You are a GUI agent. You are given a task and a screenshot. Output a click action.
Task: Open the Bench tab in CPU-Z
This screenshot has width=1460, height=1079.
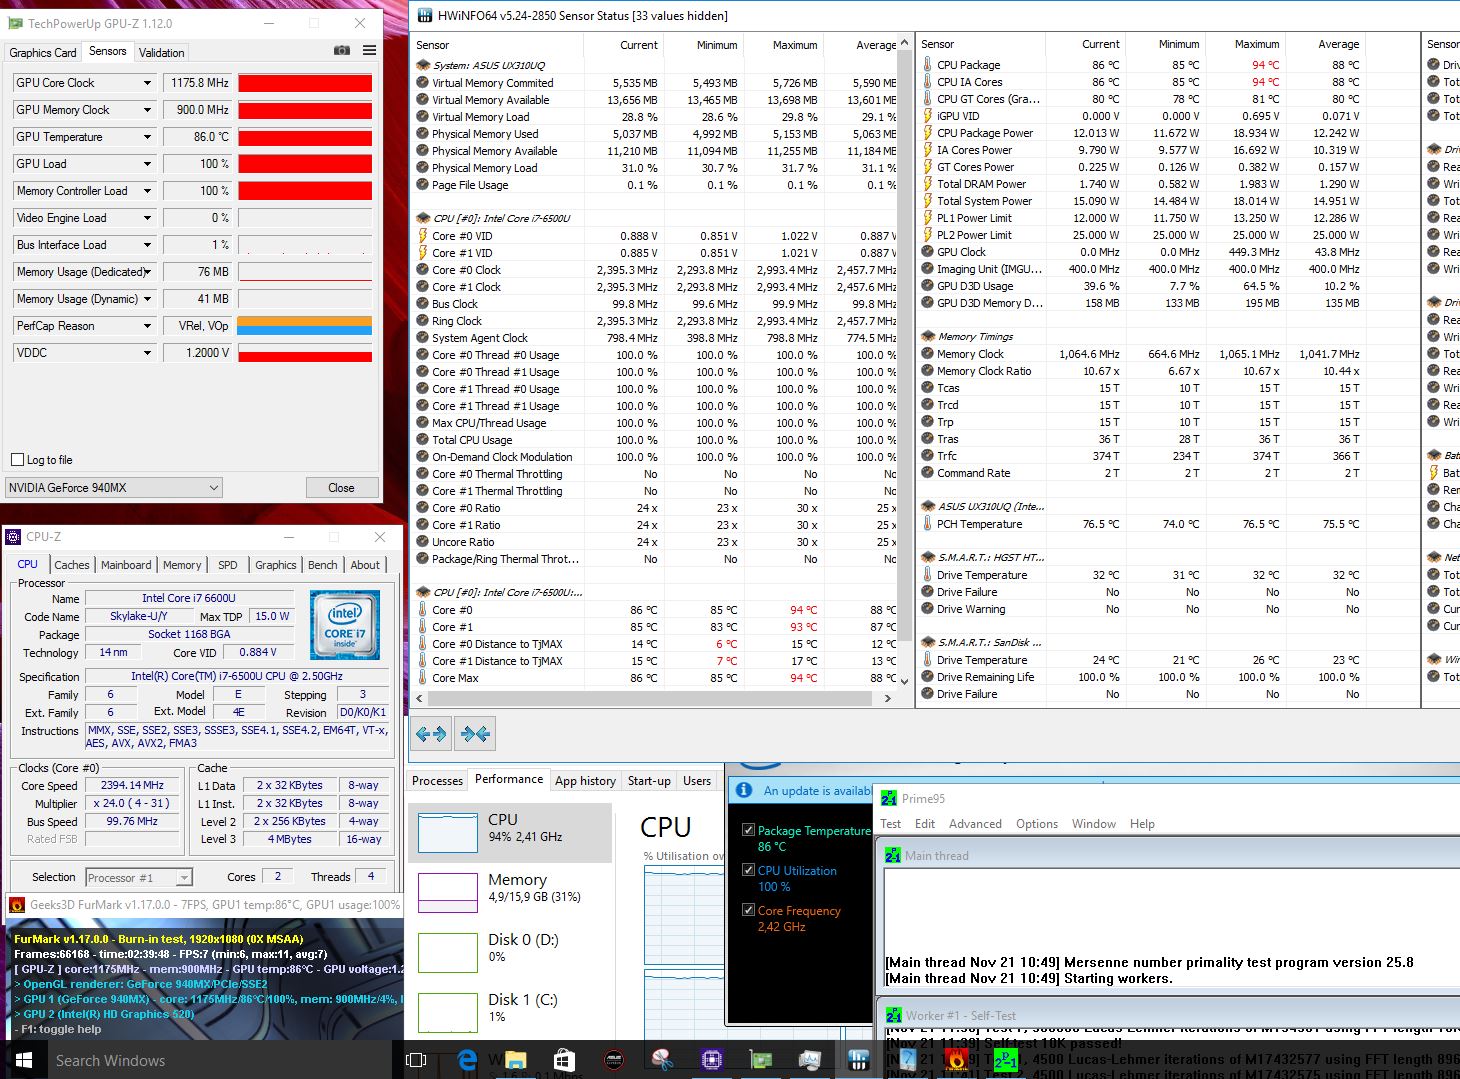(x=322, y=565)
